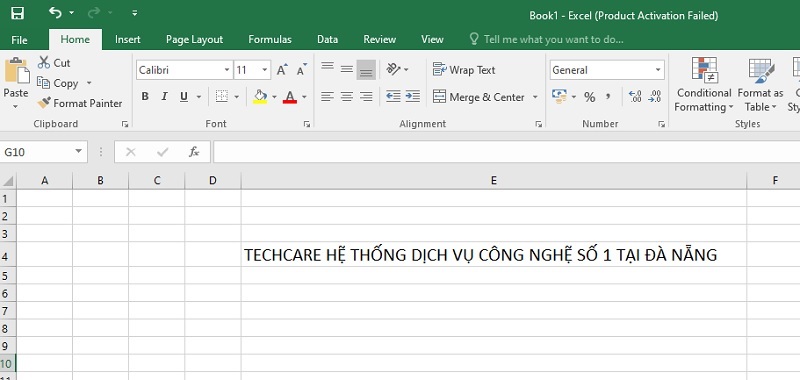800x380 pixels.
Task: Click Comma Style icon
Action: tap(608, 96)
